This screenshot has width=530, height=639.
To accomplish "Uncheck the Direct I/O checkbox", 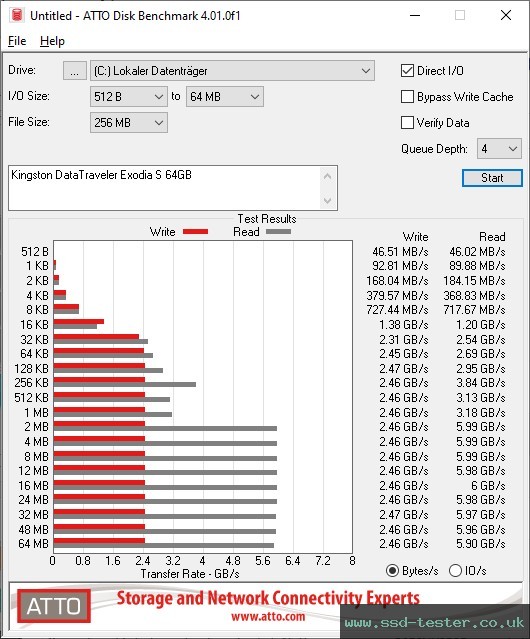I will tap(407, 71).
